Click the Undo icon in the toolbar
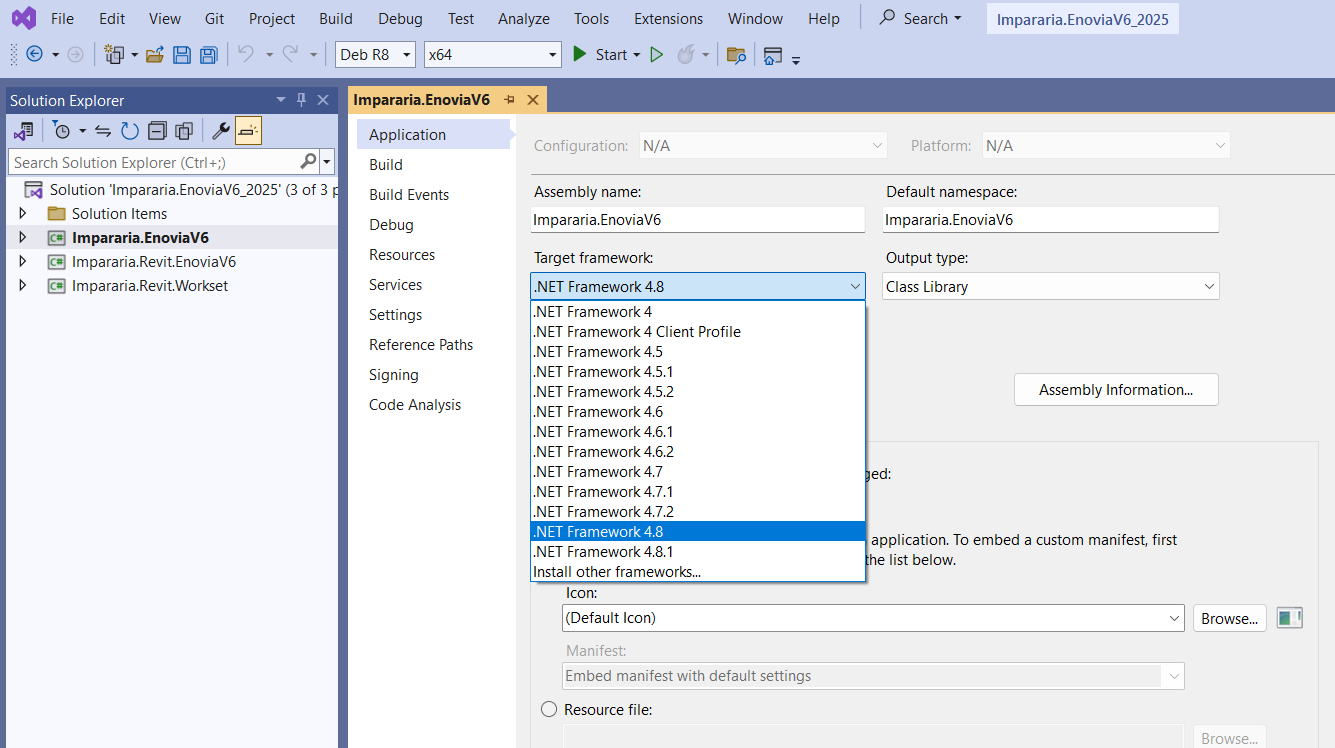Viewport: 1335px width, 748px height. coord(245,54)
